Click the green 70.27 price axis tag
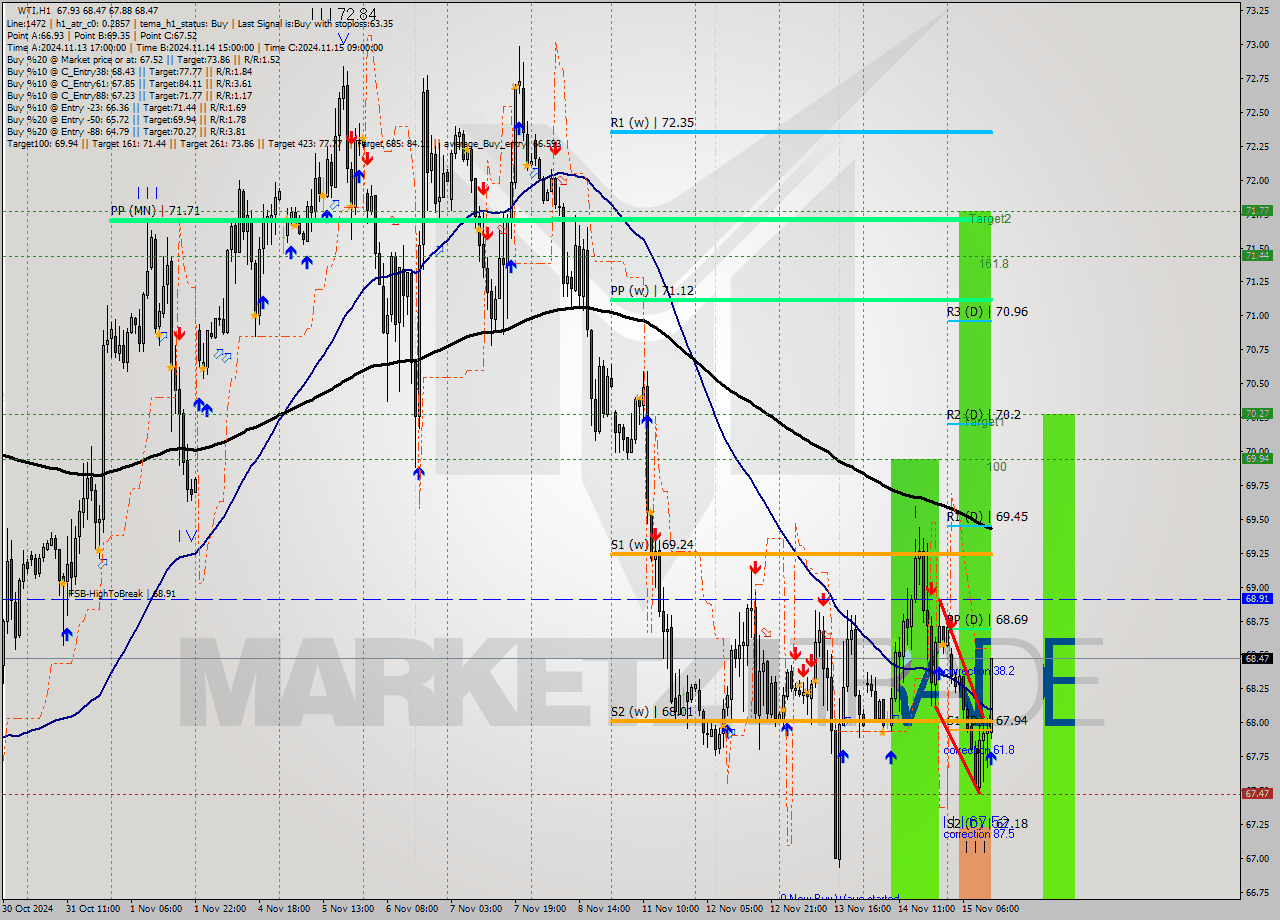 coord(1257,413)
